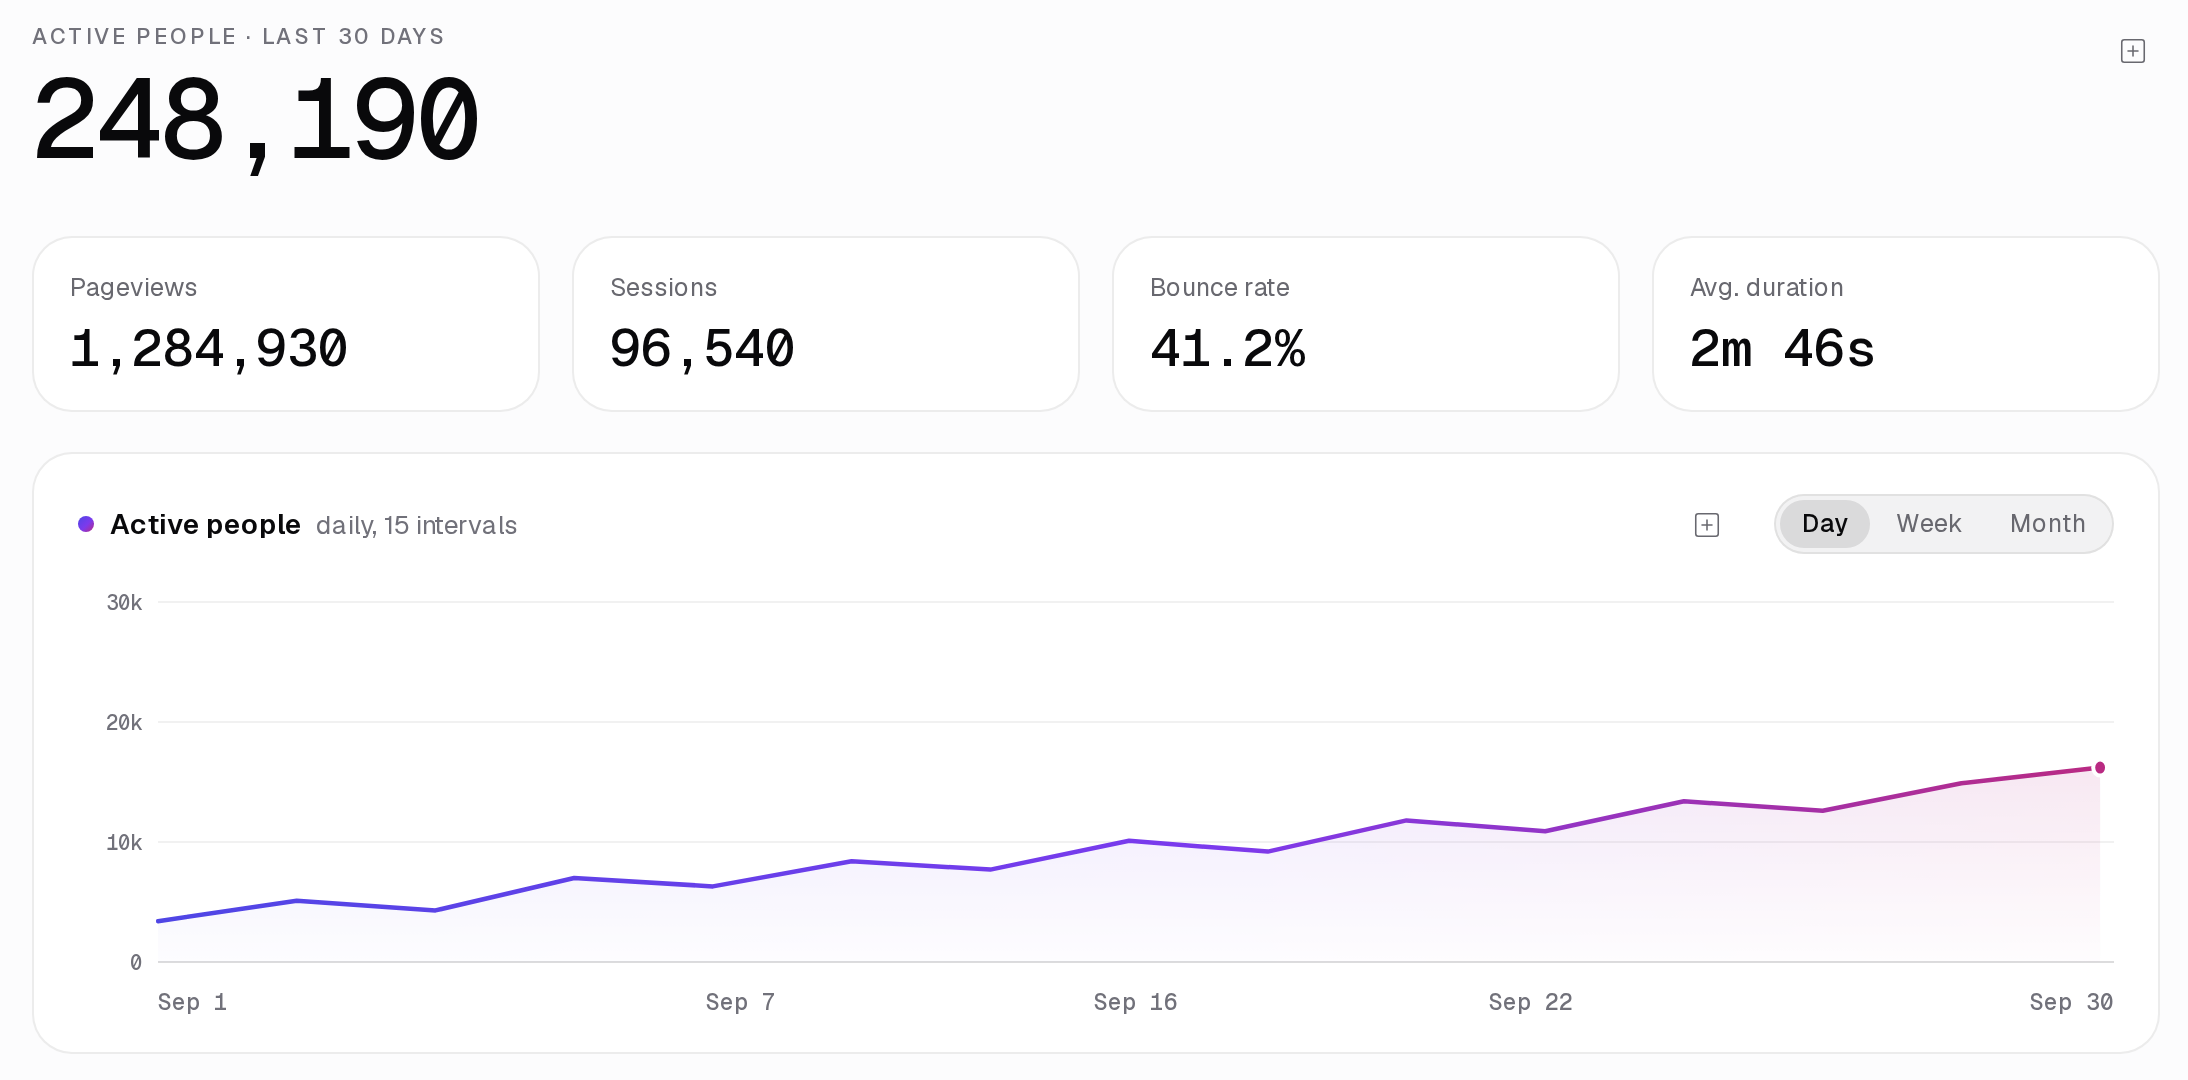Click the Active people chart title

(205, 524)
